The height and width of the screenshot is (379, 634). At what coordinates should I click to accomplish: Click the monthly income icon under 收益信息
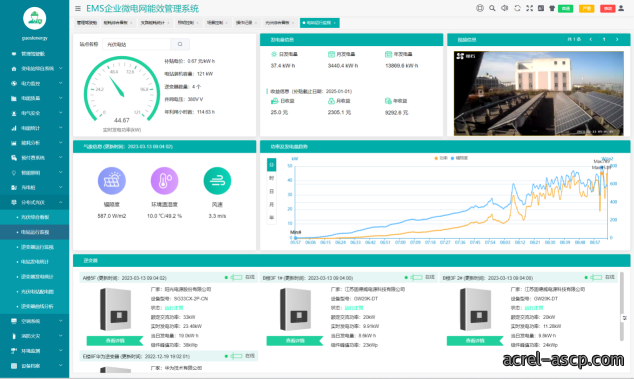point(331,101)
